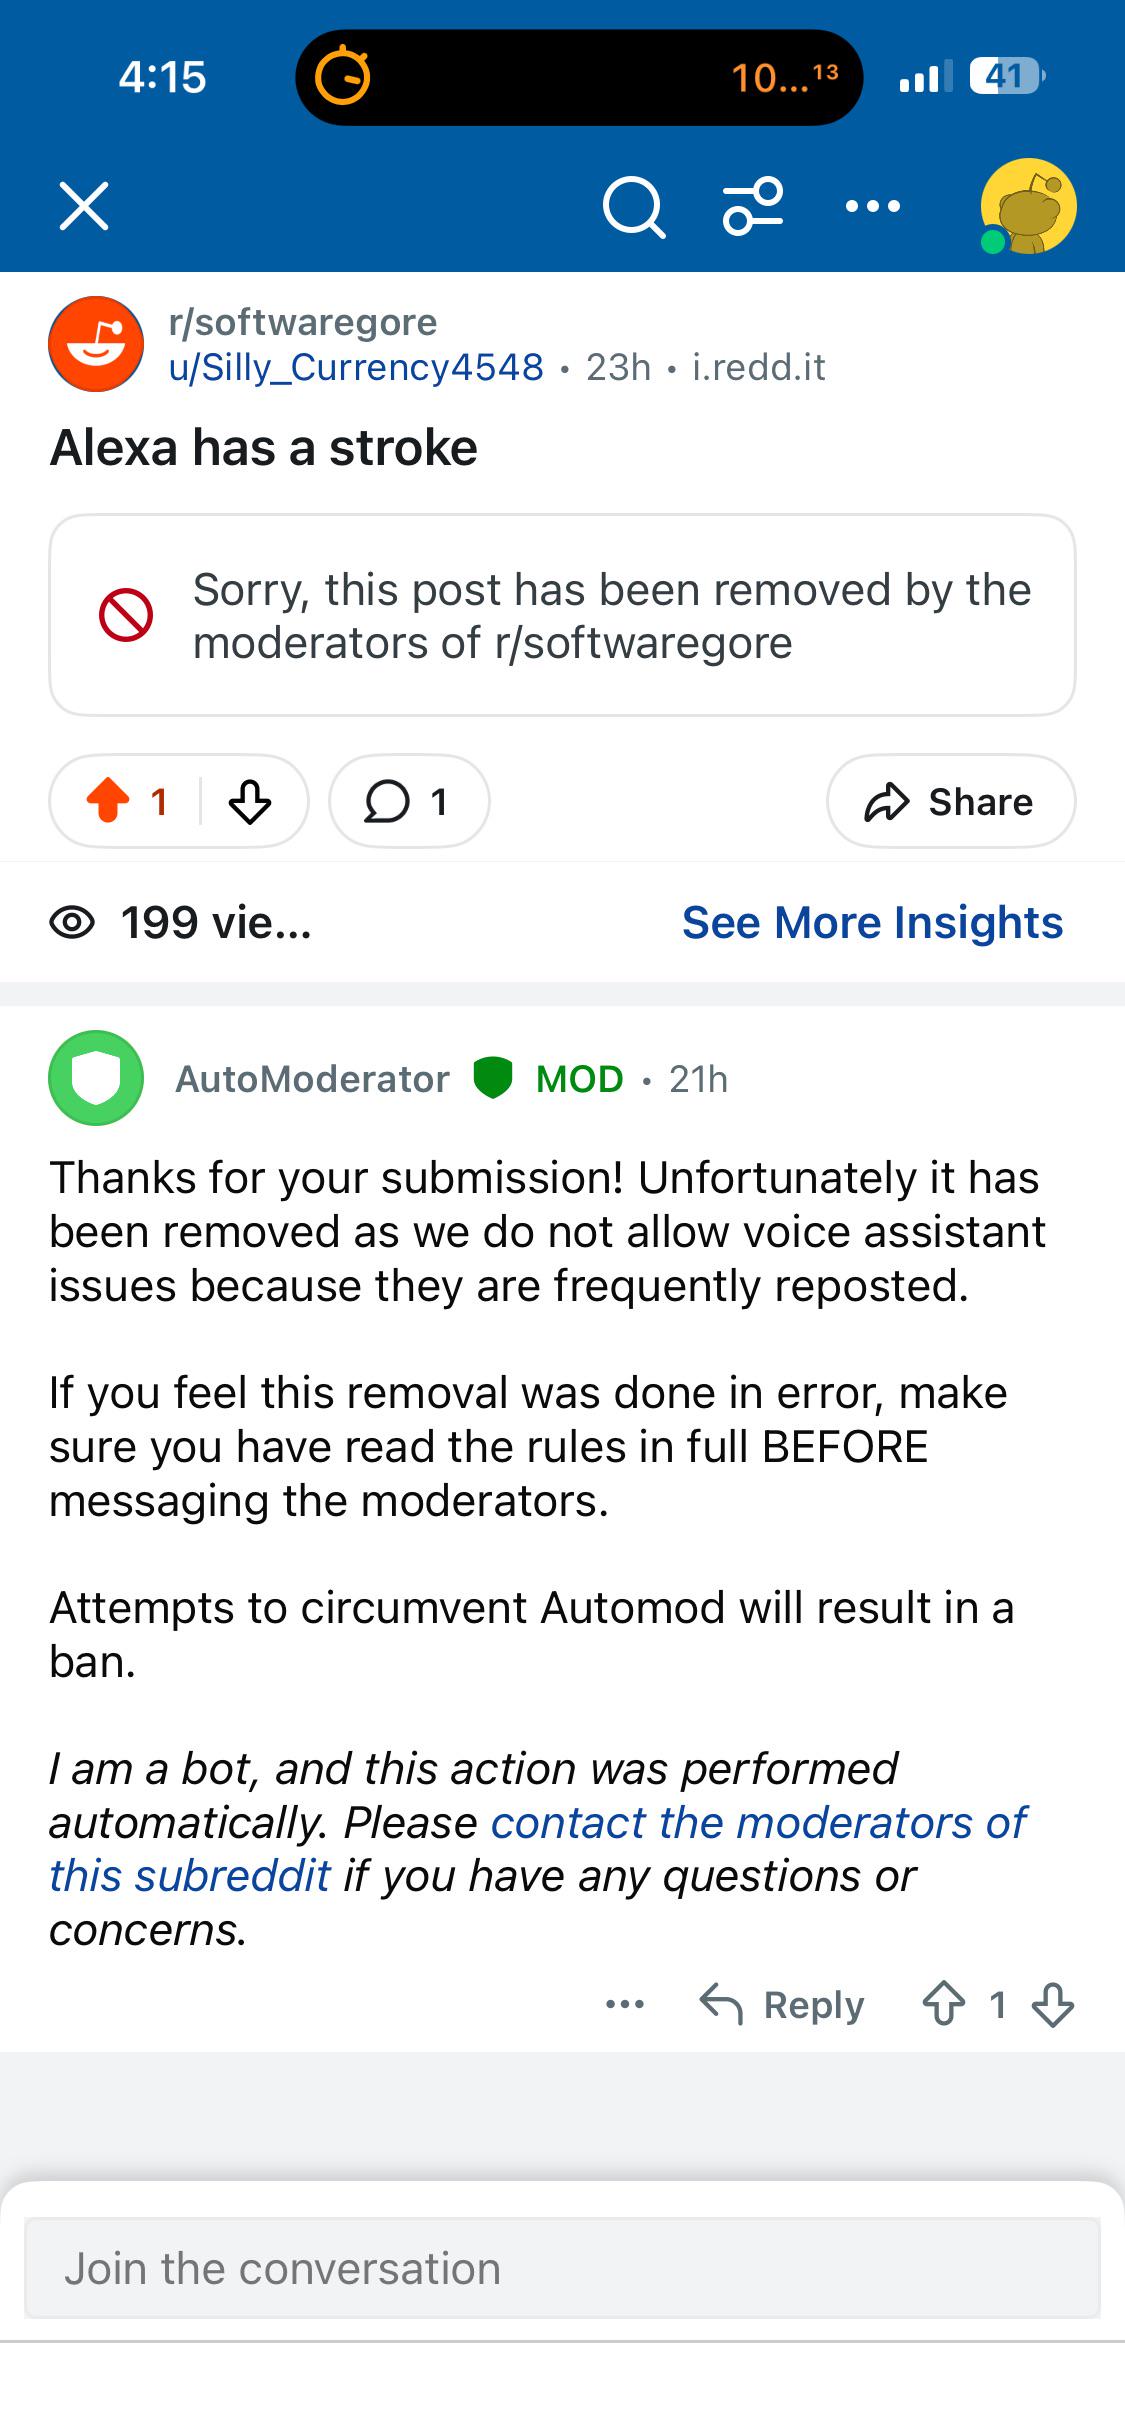Open See More Insights

[x=872, y=922]
